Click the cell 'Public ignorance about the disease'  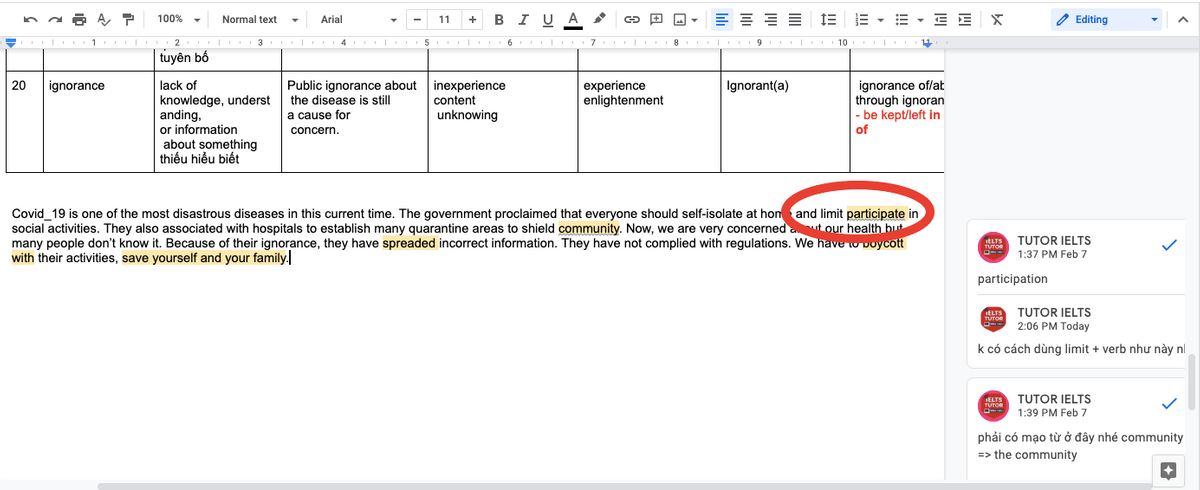[354, 123]
